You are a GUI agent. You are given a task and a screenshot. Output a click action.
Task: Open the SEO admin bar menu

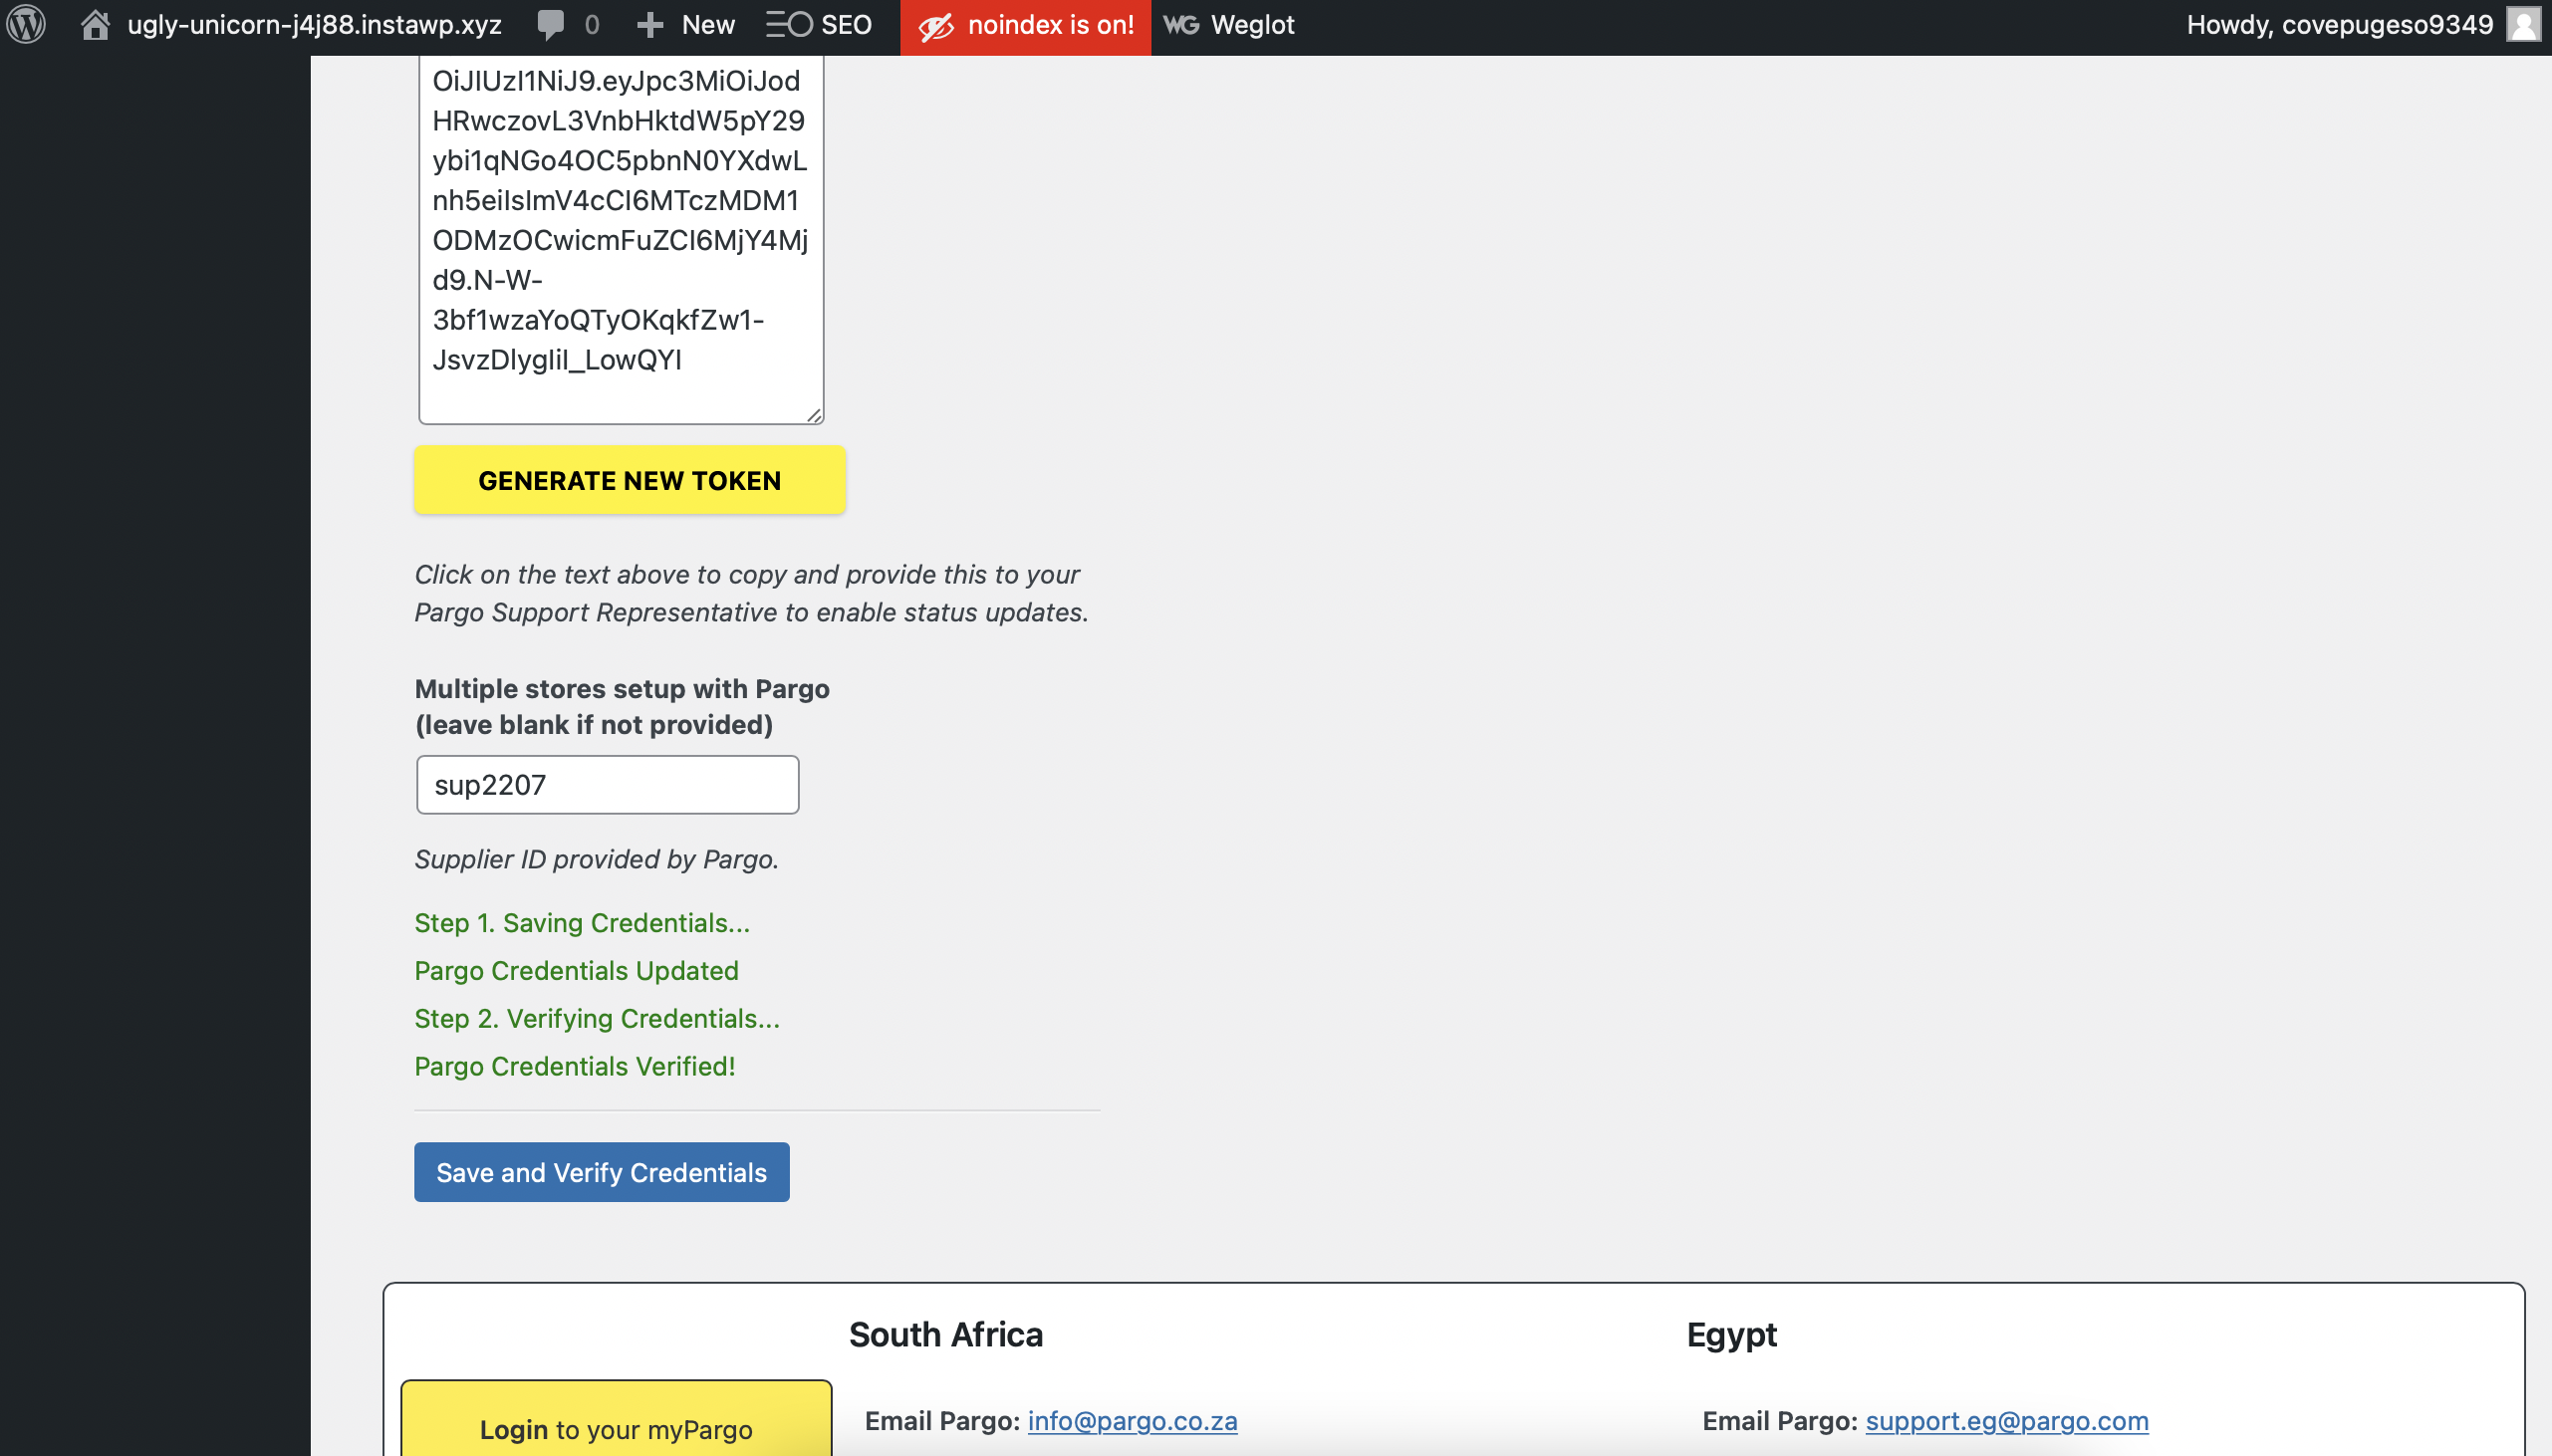pyautogui.click(x=819, y=25)
